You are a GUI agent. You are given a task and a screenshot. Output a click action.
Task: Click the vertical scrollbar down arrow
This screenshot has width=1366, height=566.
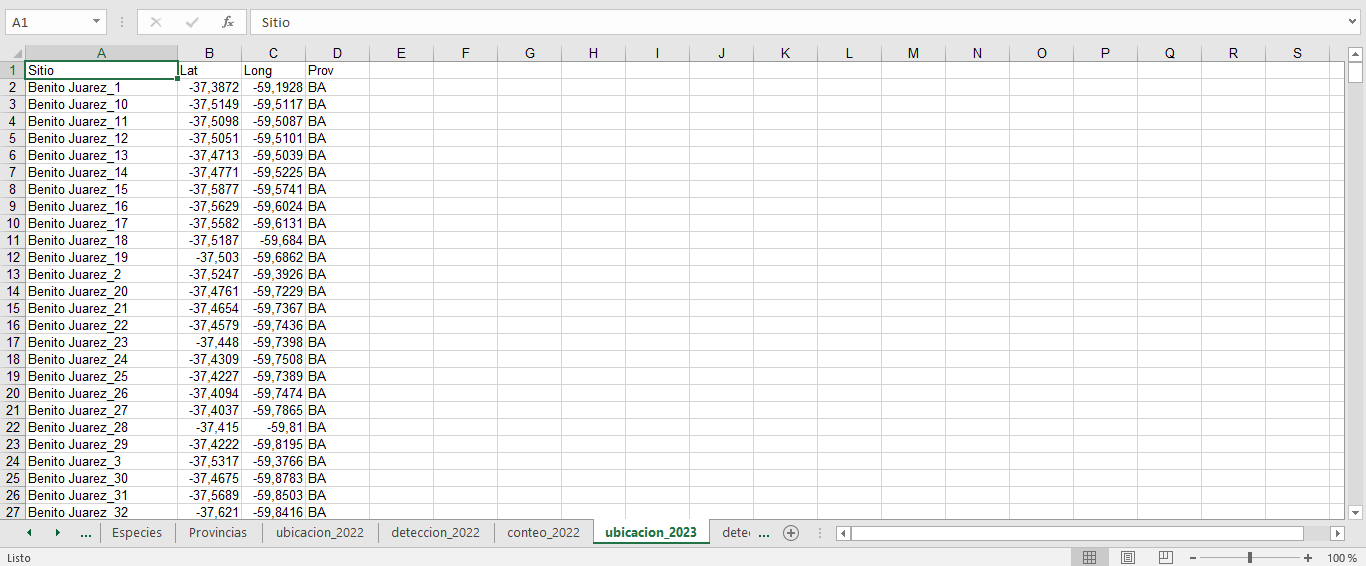tap(1356, 513)
